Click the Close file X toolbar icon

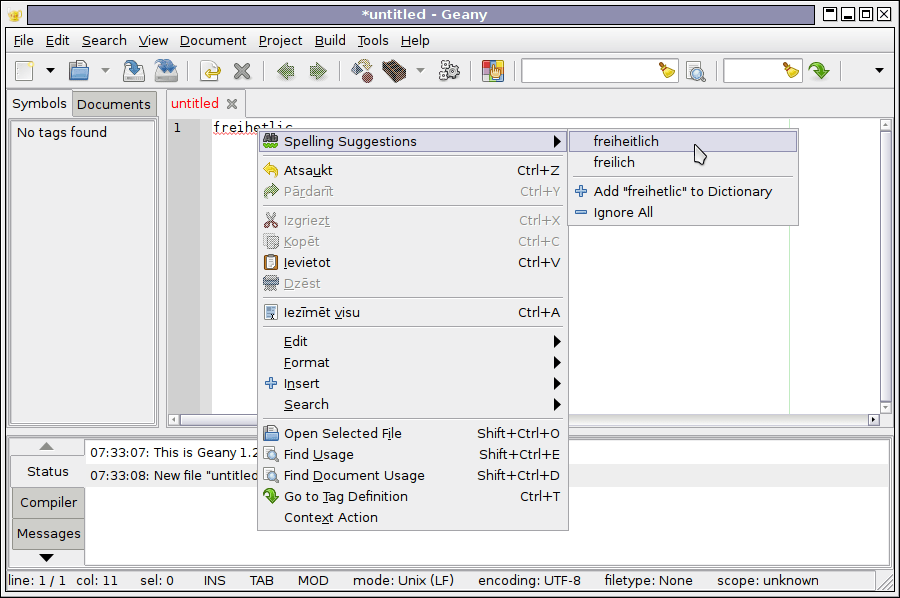(x=242, y=71)
